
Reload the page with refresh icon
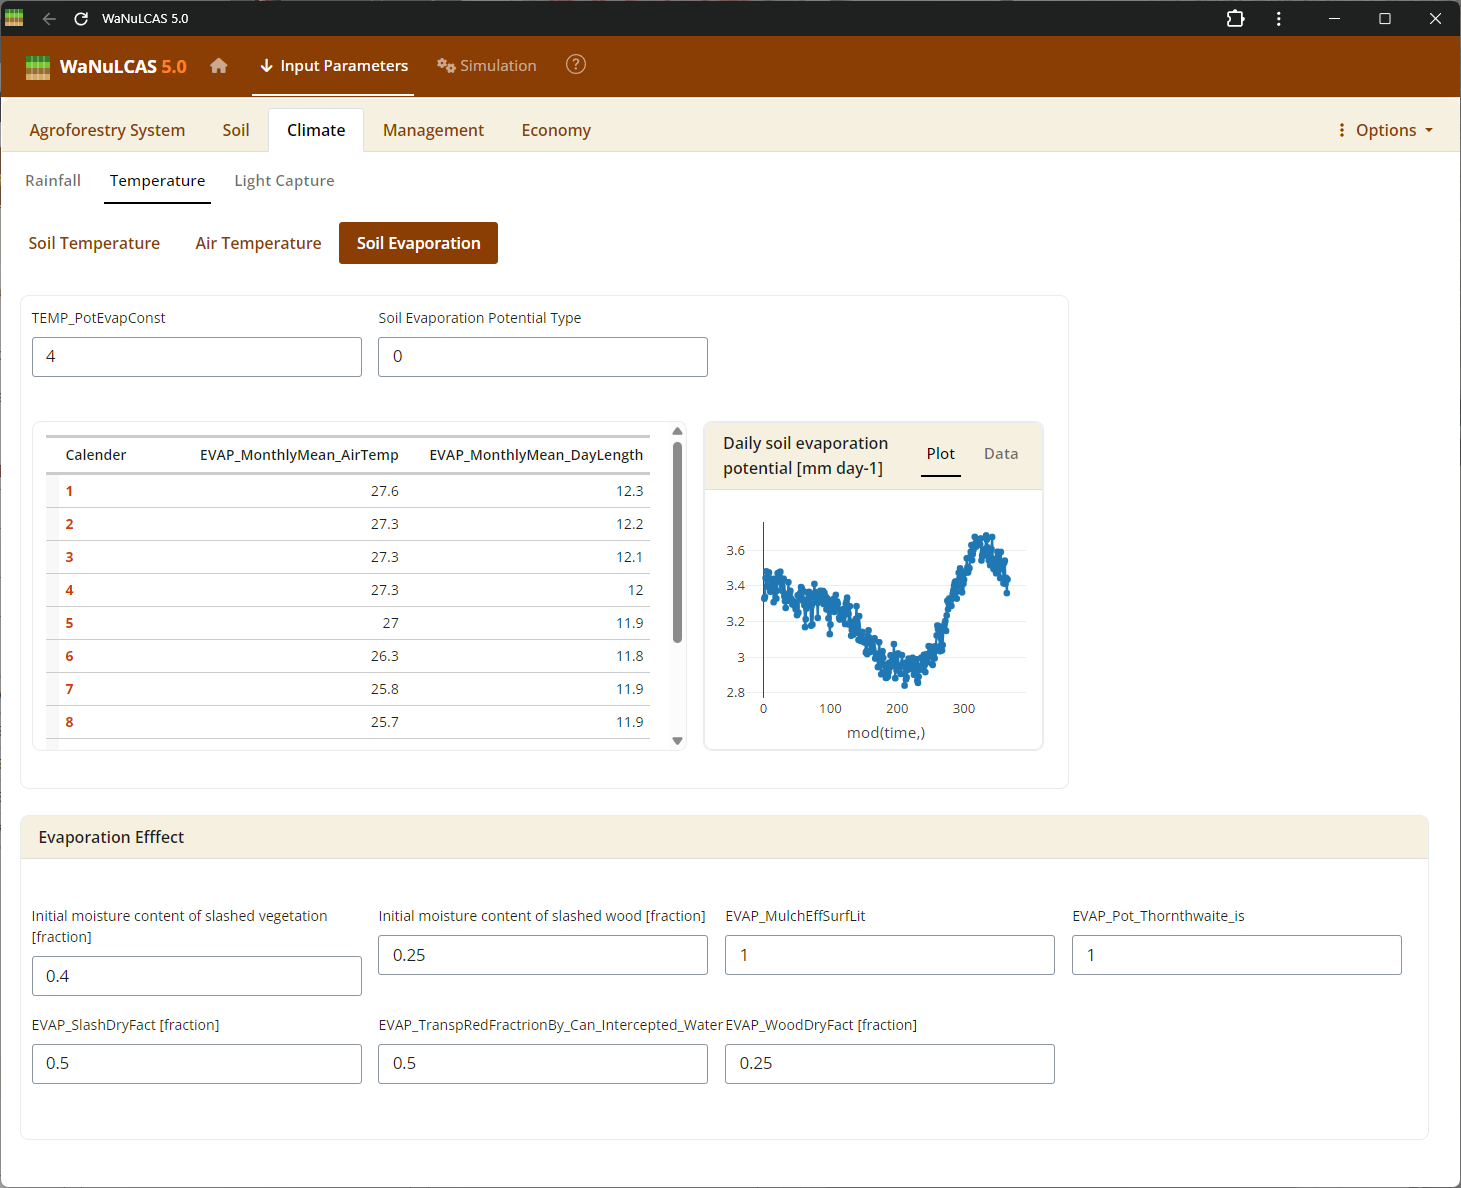coord(81,19)
